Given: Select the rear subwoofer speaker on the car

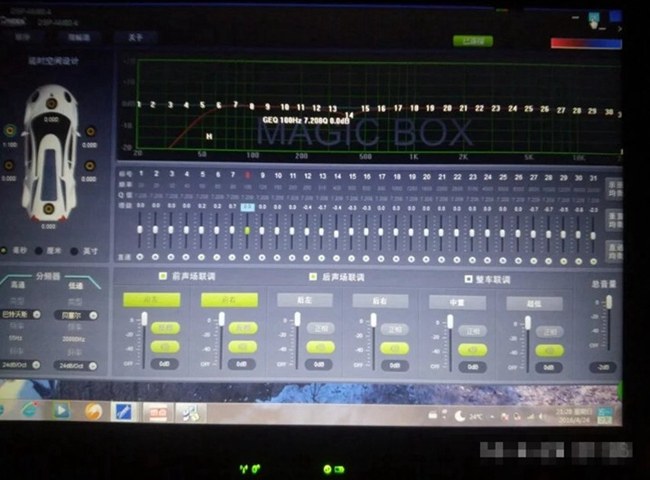Looking at the screenshot, I should coord(49,209).
